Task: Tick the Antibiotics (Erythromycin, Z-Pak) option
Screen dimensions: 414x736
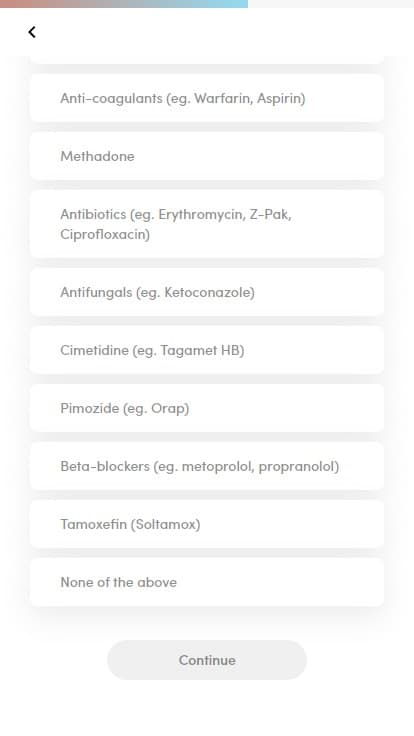Action: tap(207, 224)
